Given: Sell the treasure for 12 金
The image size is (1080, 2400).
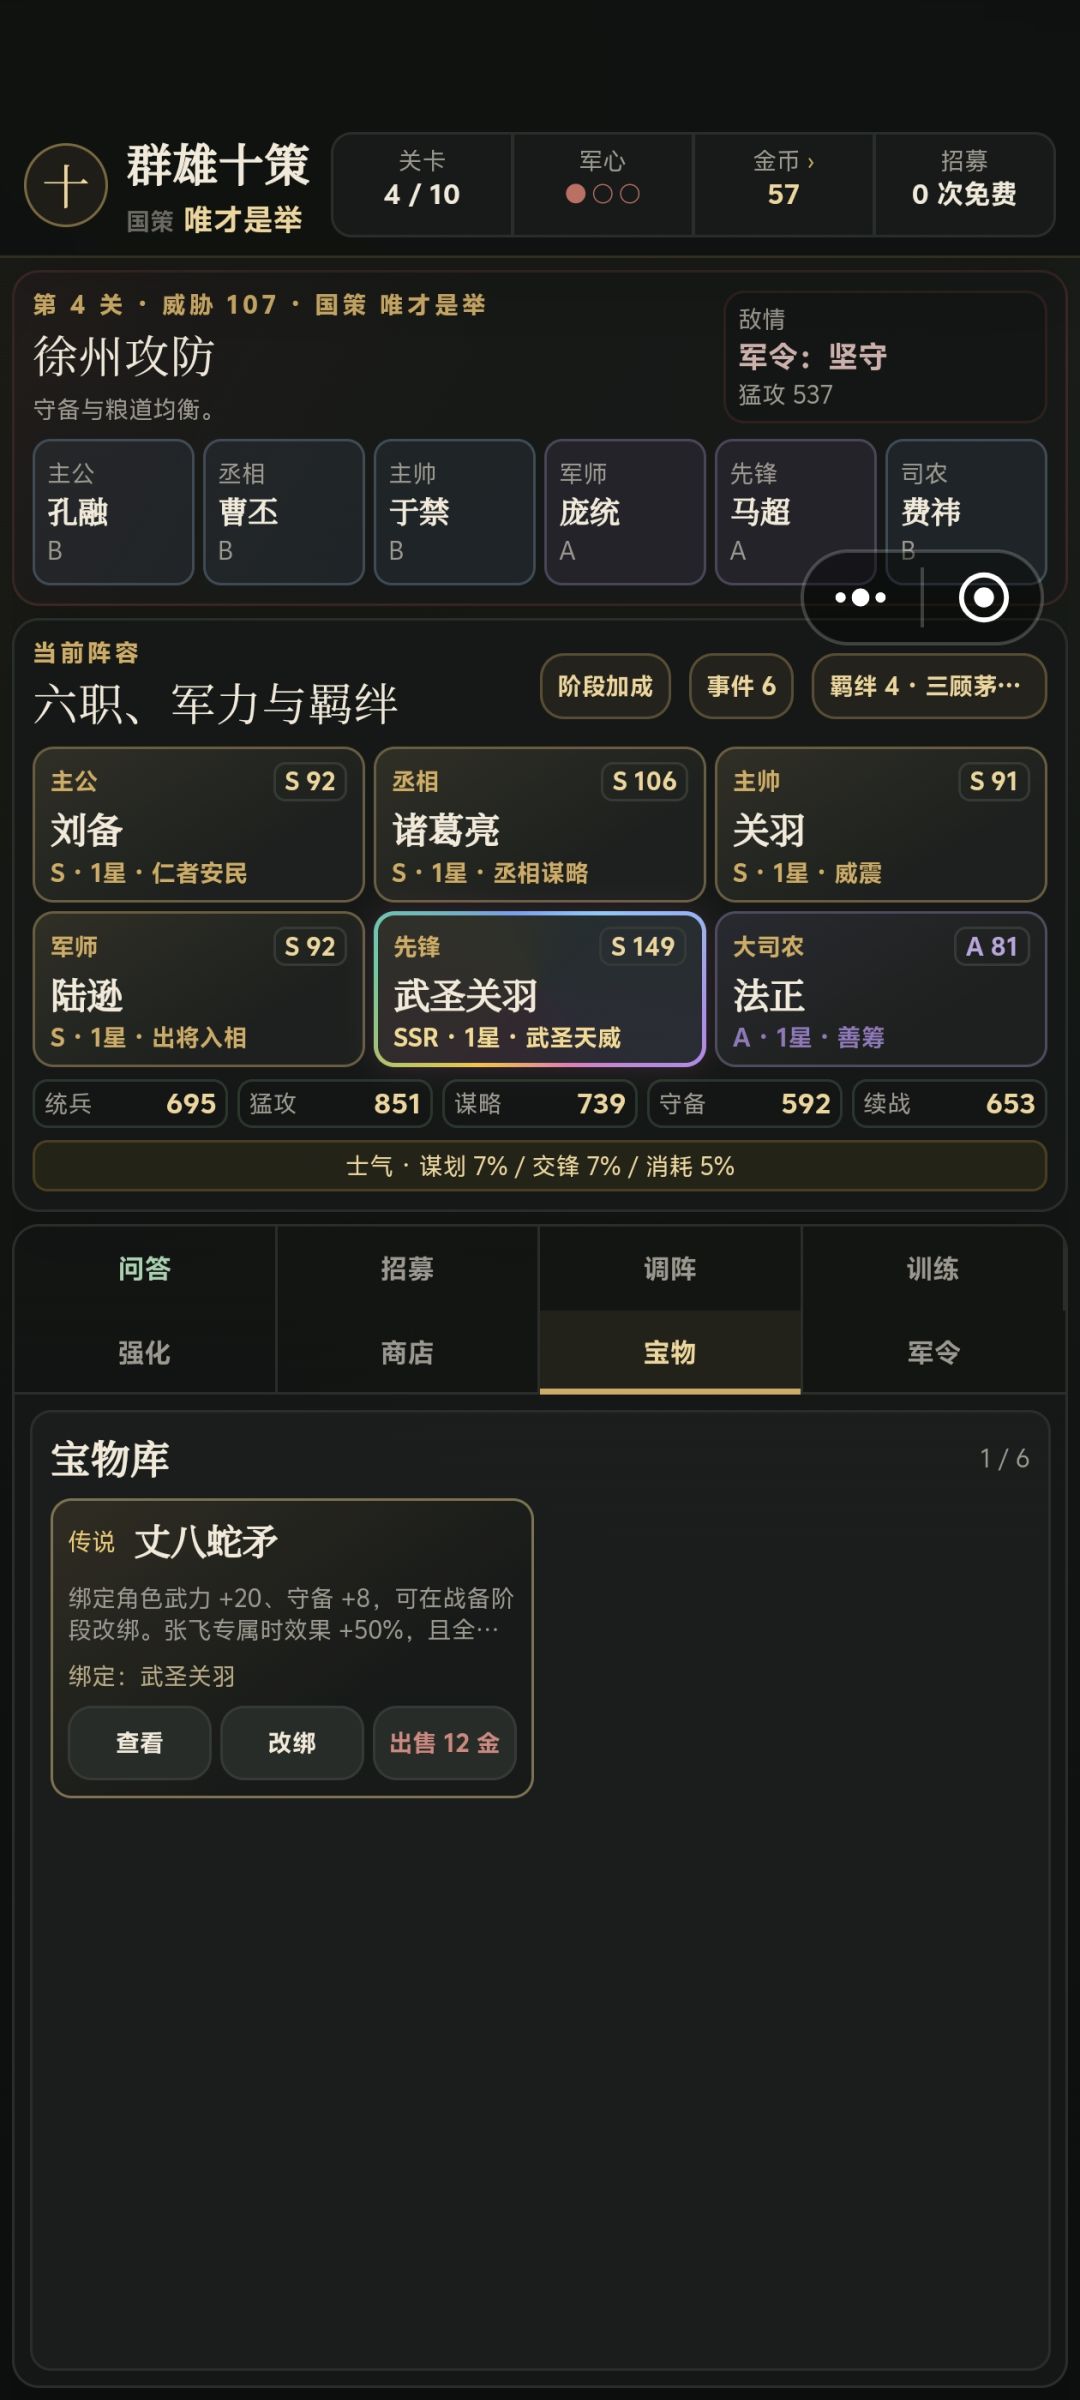Looking at the screenshot, I should [x=445, y=1743].
